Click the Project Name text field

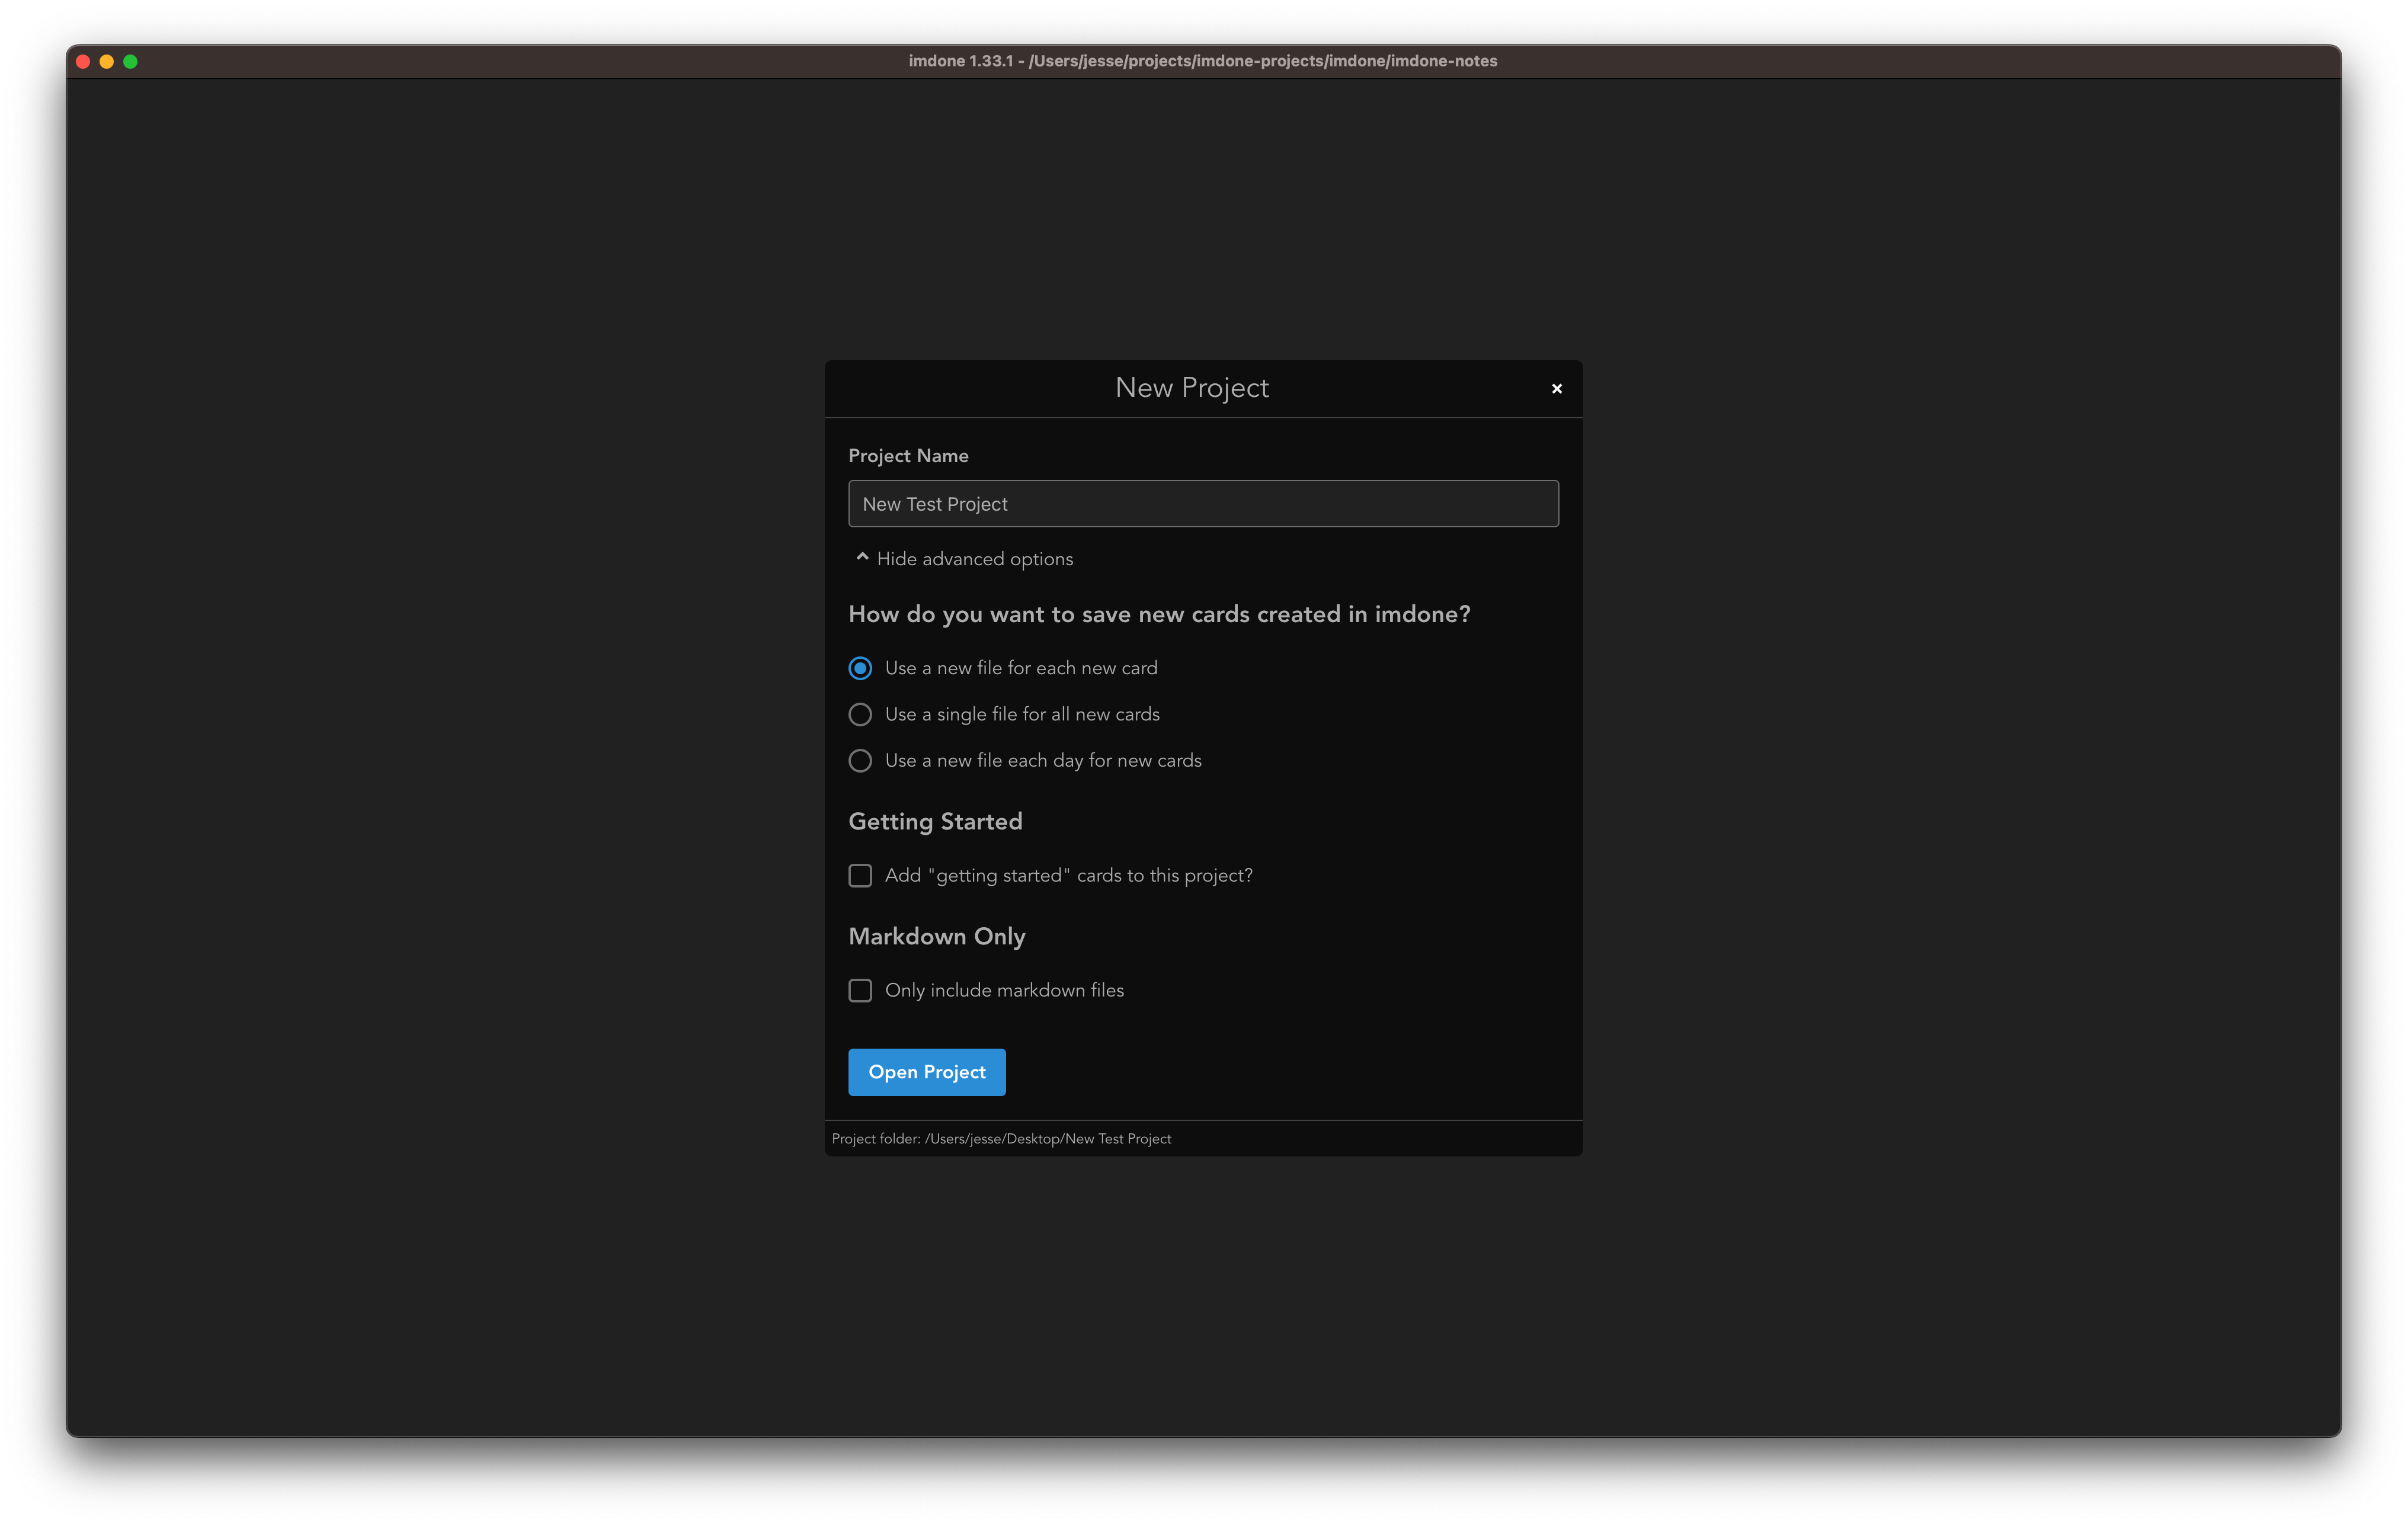(1202, 504)
